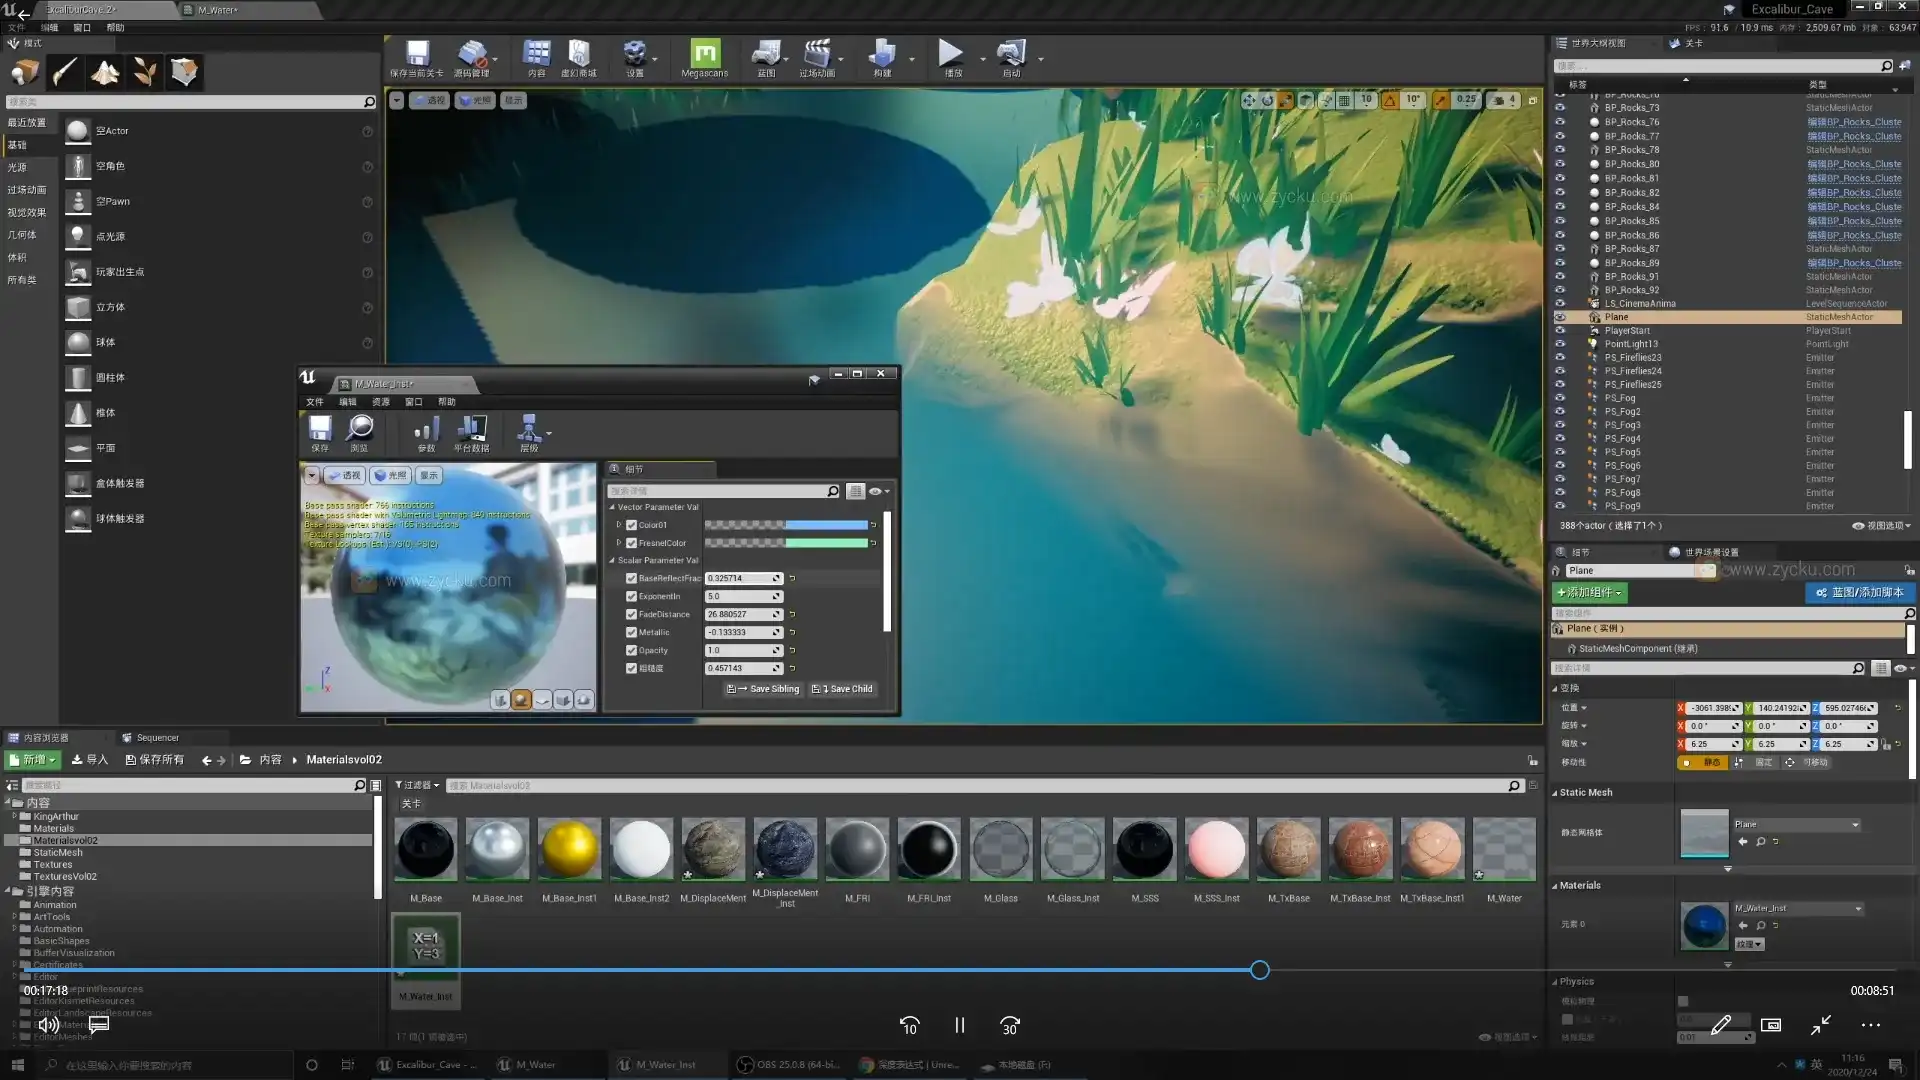Viewport: 1920px width, 1080px height.
Task: Uncheck the FresnelColor parameter checkbox
Action: point(631,542)
